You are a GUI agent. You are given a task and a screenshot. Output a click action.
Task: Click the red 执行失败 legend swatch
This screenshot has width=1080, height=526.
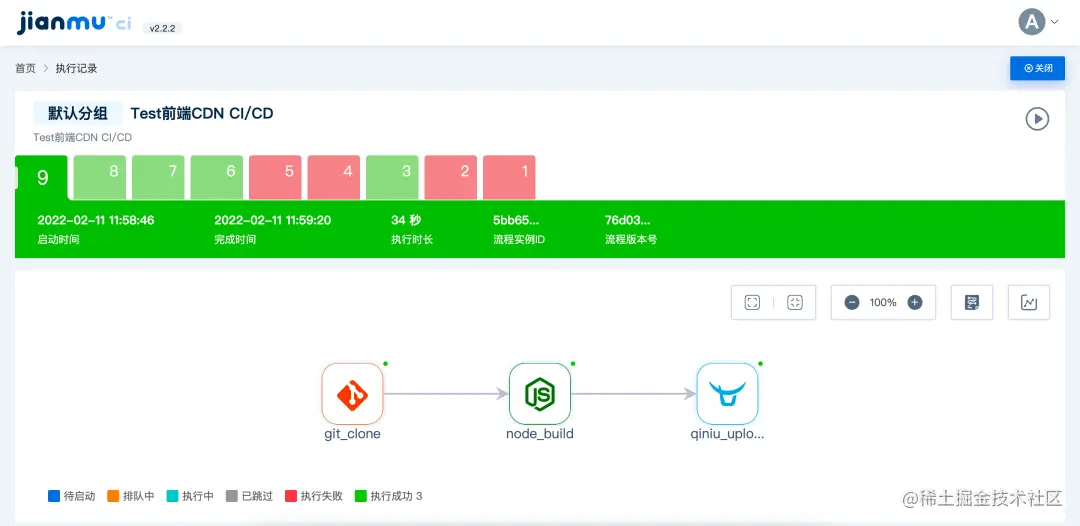(291, 496)
